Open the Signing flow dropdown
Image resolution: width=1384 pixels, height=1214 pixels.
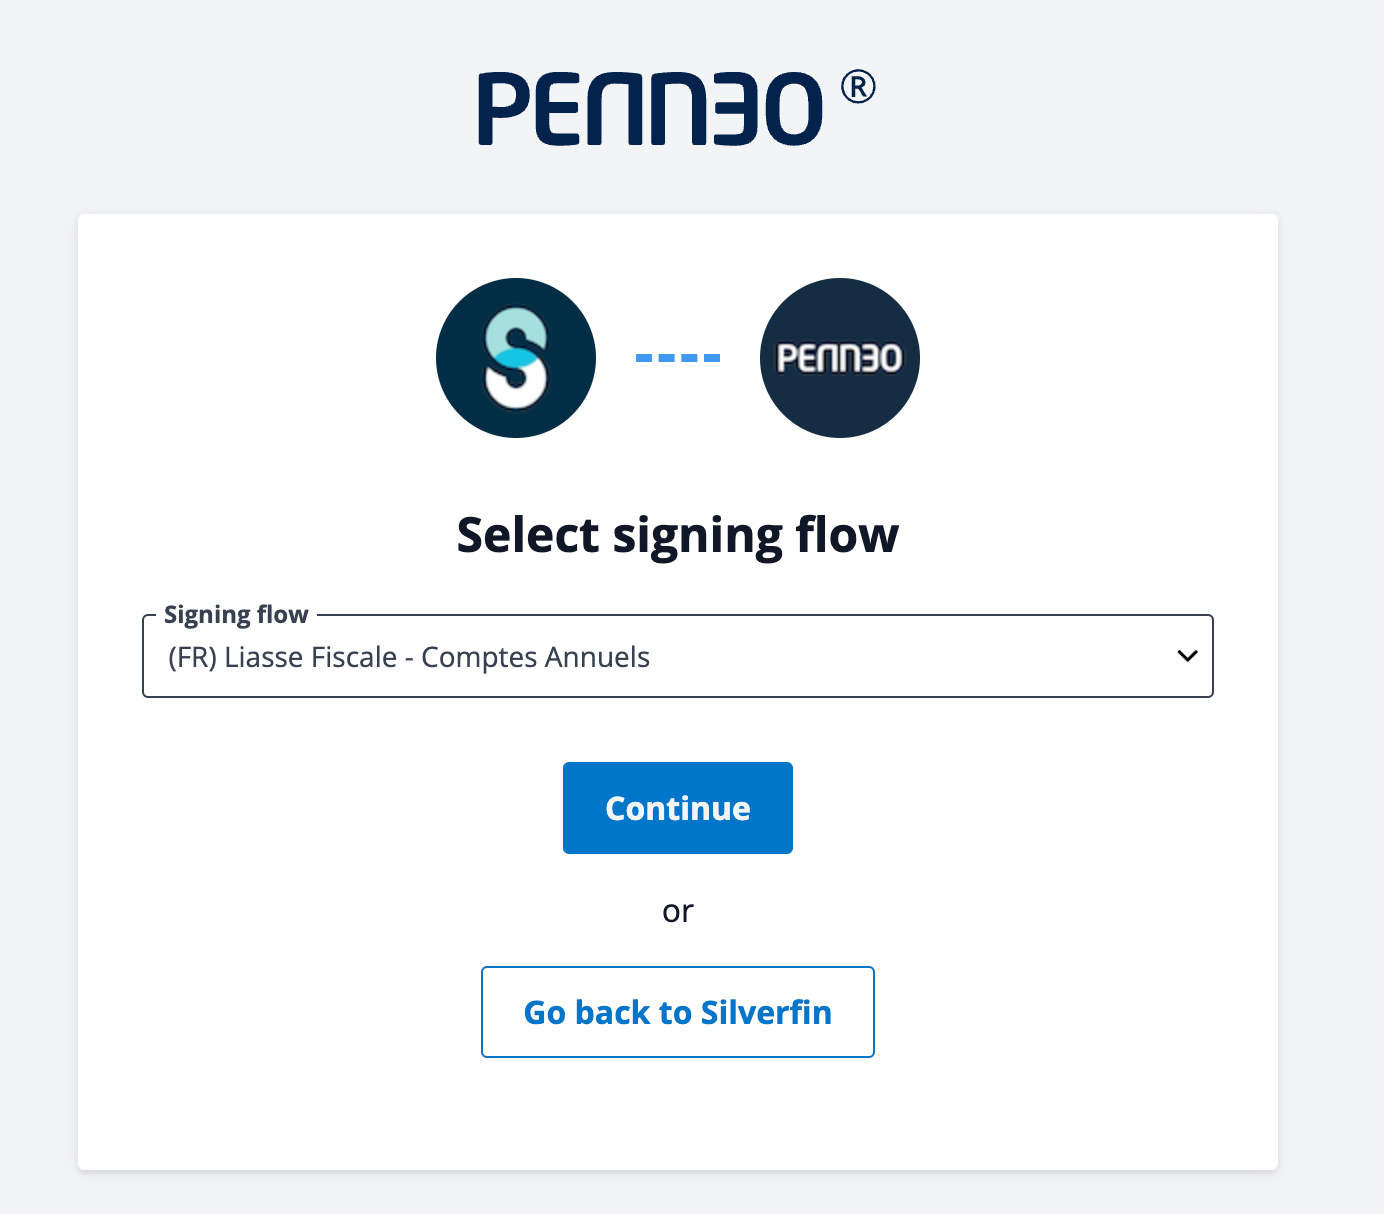tap(678, 656)
